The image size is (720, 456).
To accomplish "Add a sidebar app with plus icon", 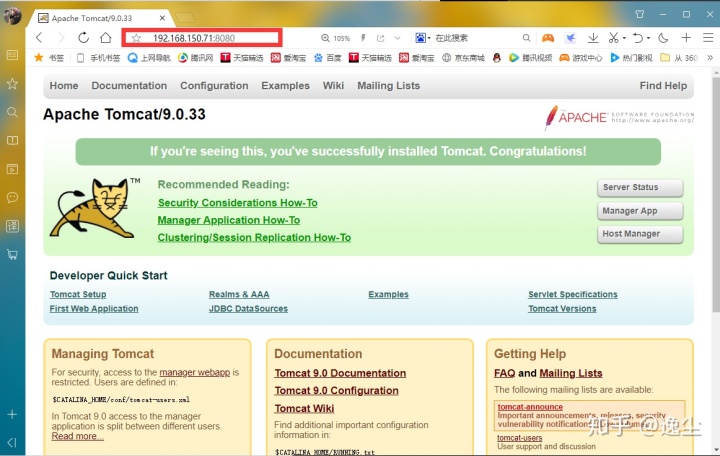I will (12, 414).
